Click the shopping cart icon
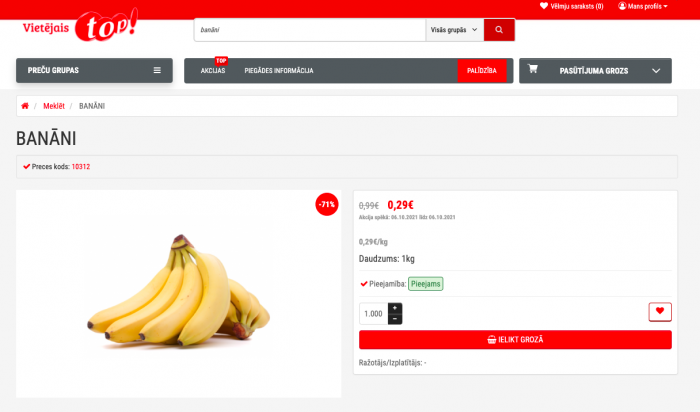The image size is (700, 412). (533, 69)
